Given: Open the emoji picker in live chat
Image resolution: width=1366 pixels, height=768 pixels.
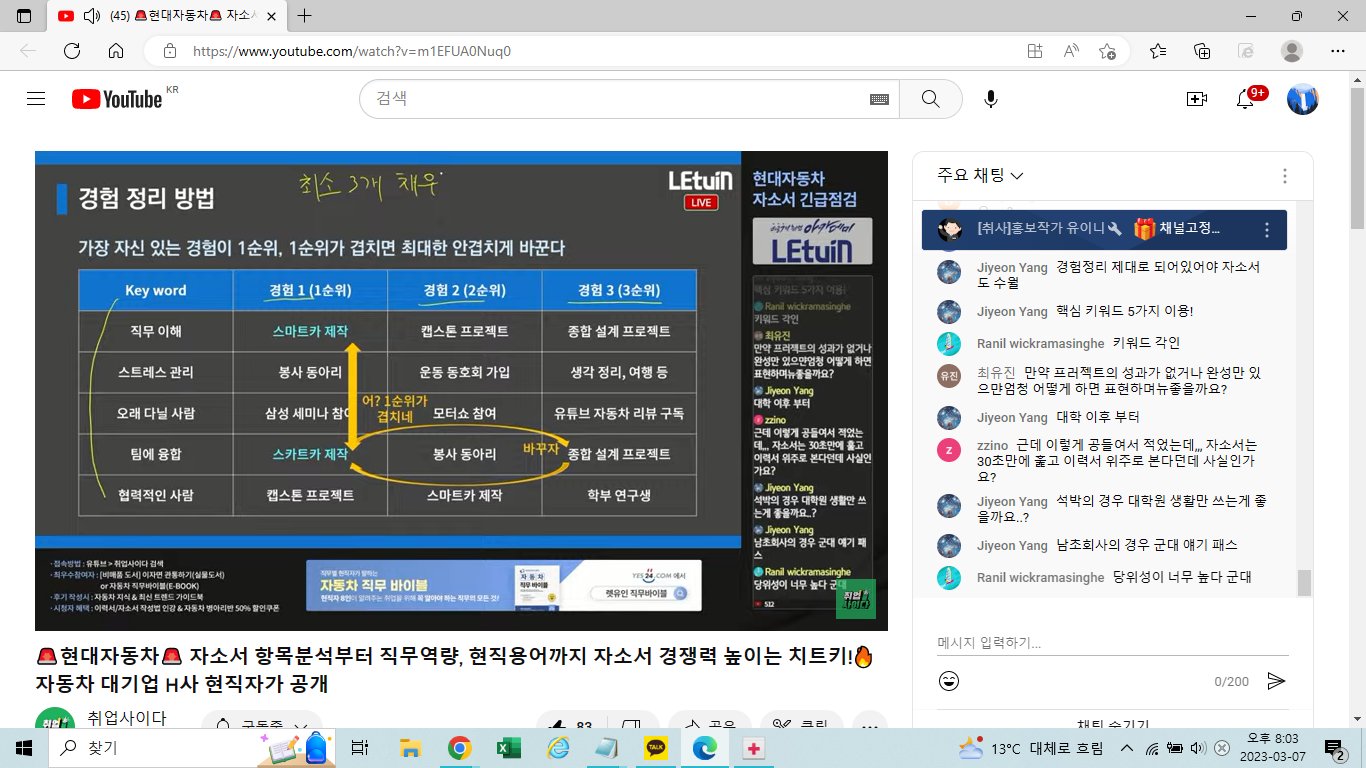Looking at the screenshot, I should [949, 681].
